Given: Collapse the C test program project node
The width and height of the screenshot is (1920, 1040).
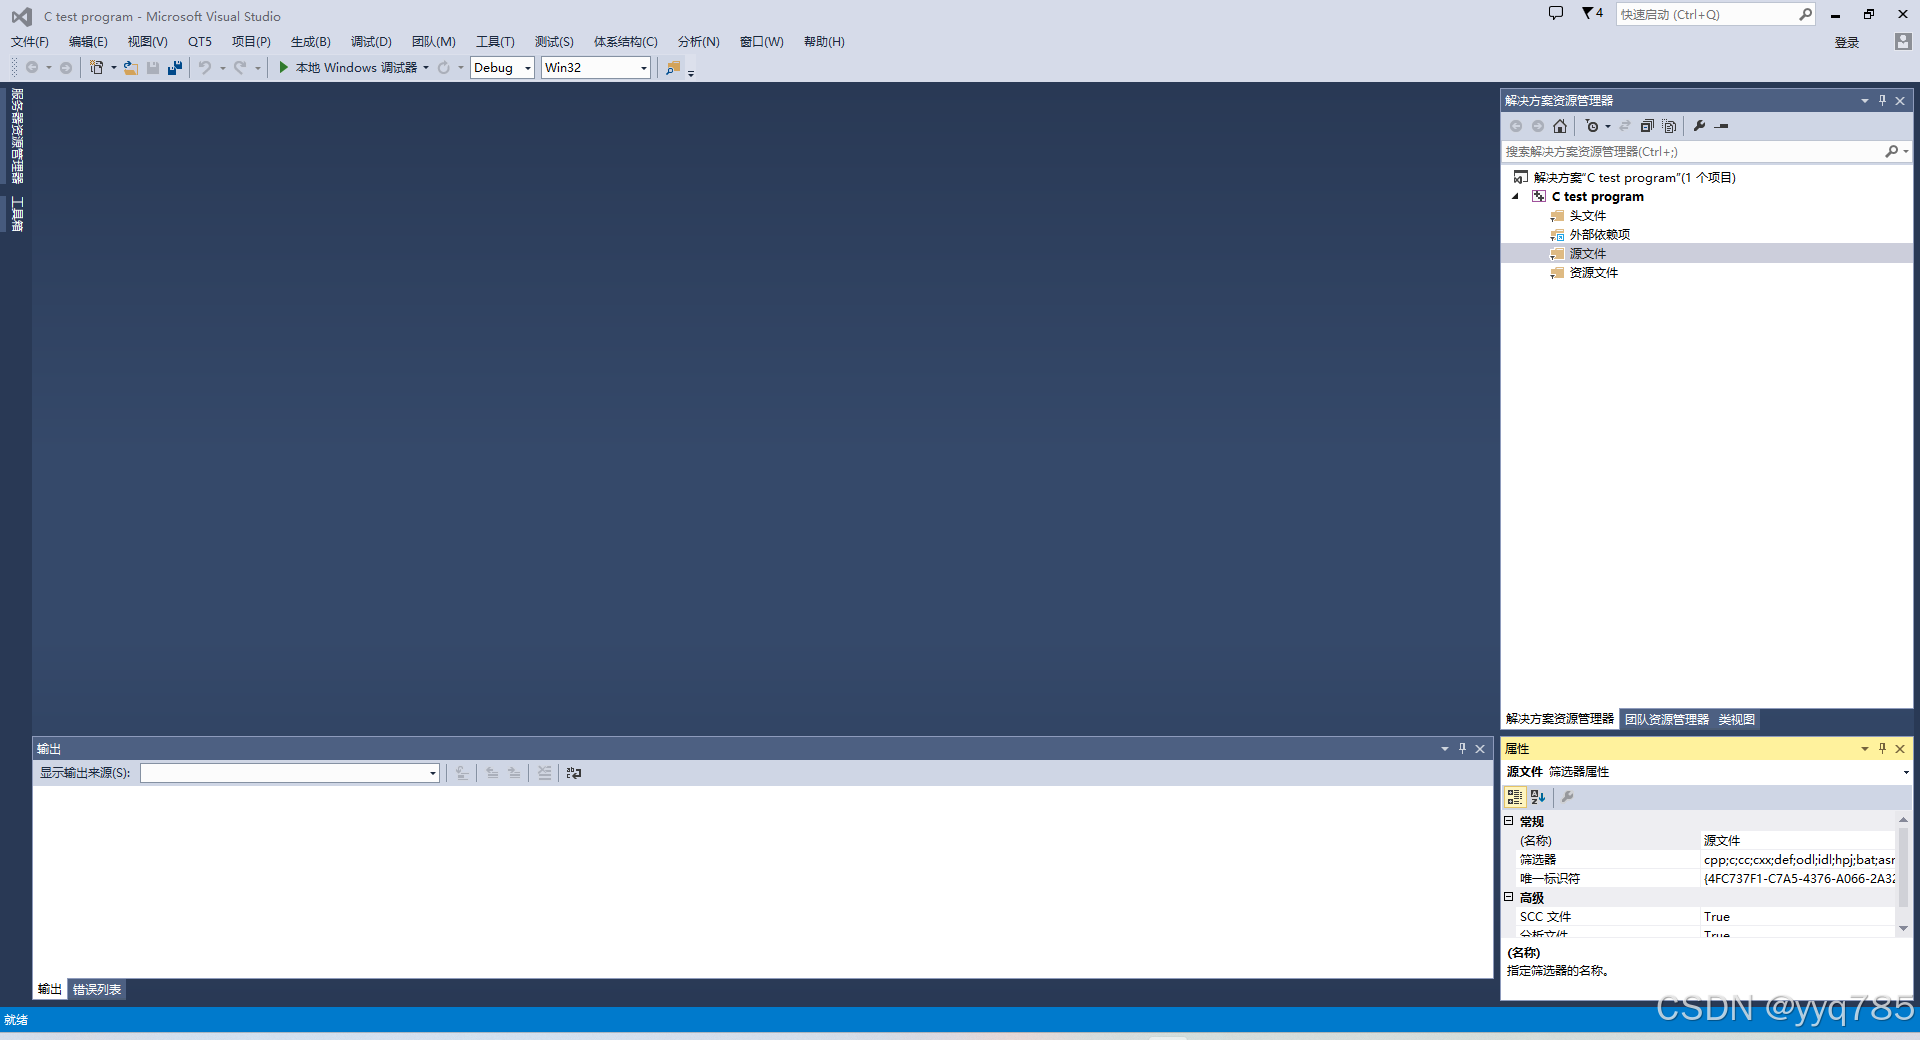Looking at the screenshot, I should click(1516, 196).
